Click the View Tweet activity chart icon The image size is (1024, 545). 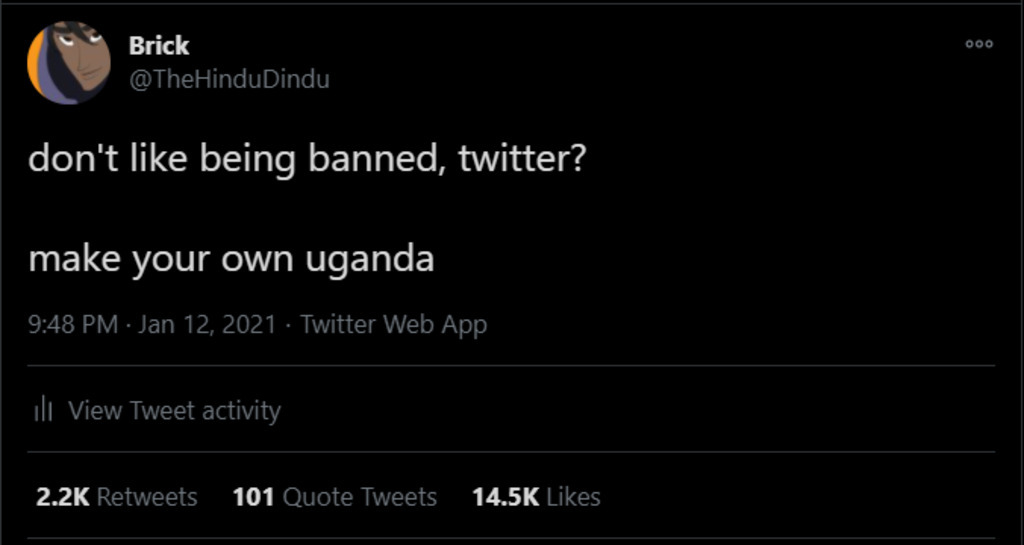(x=43, y=410)
